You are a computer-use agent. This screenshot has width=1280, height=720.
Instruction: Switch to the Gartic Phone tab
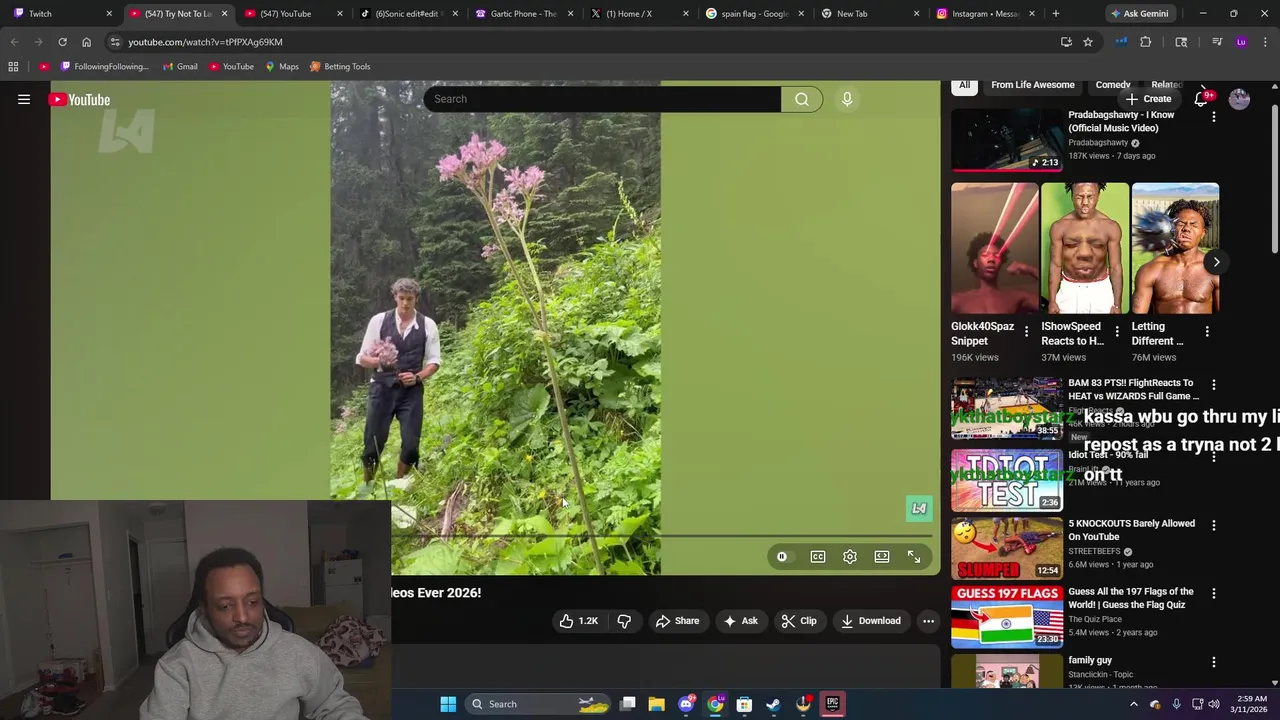pos(523,13)
